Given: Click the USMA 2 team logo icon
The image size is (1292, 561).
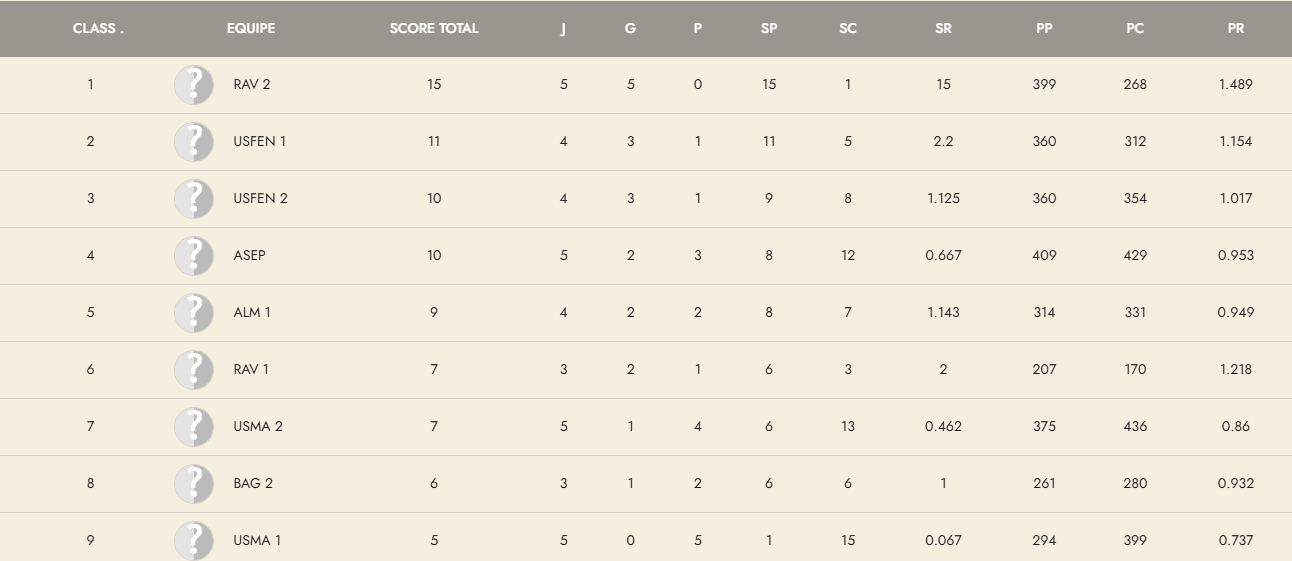Looking at the screenshot, I should coord(194,427).
